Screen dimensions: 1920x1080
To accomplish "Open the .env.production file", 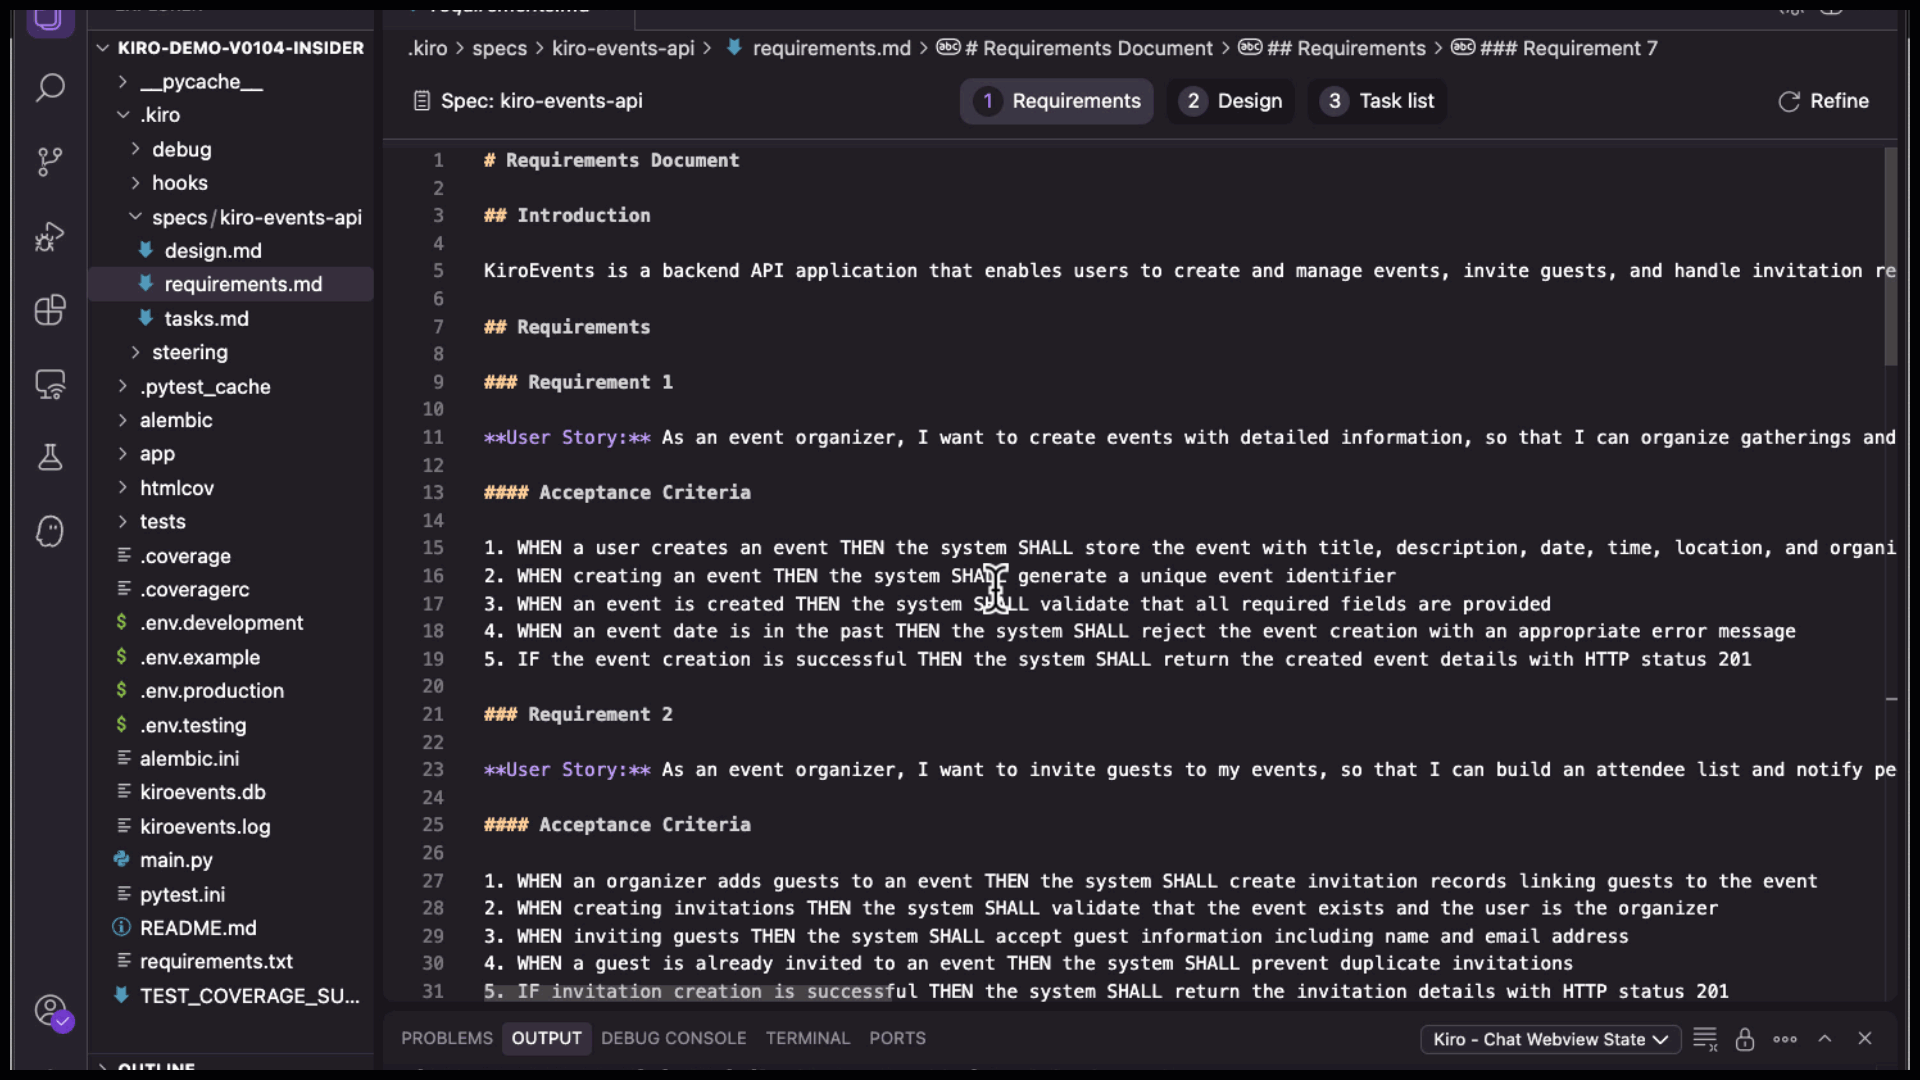I will 231,691.
